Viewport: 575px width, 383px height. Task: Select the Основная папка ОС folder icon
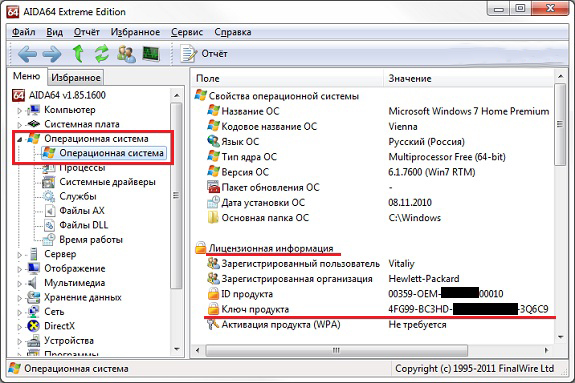pos(213,218)
